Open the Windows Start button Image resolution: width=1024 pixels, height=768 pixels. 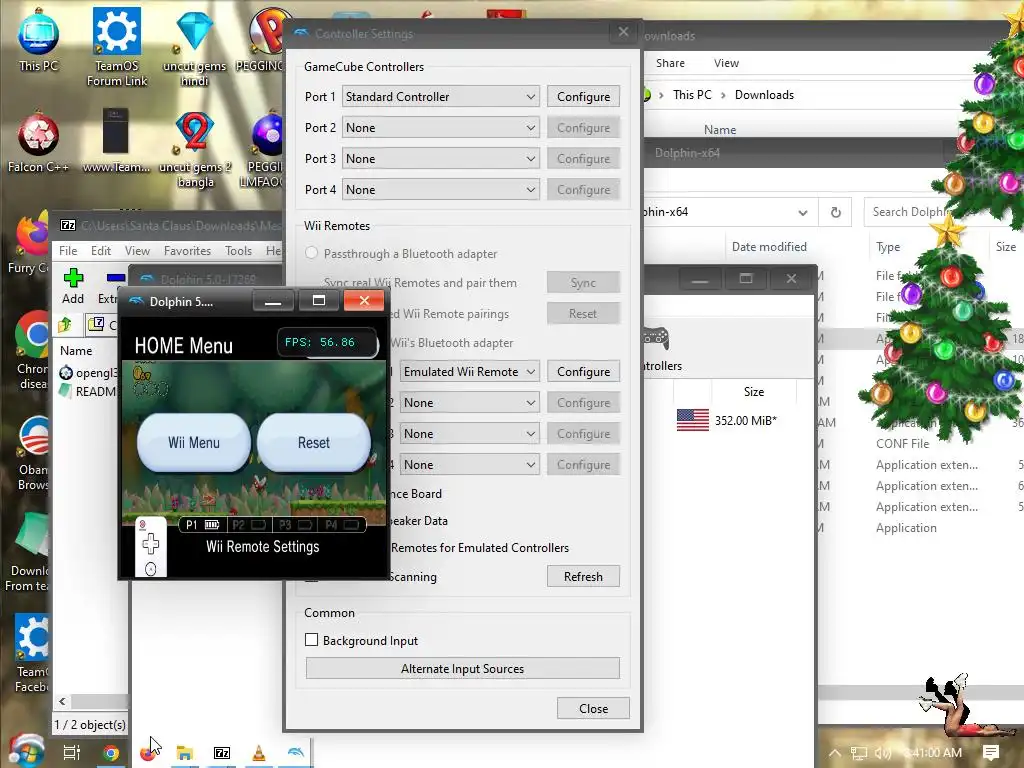point(26,752)
